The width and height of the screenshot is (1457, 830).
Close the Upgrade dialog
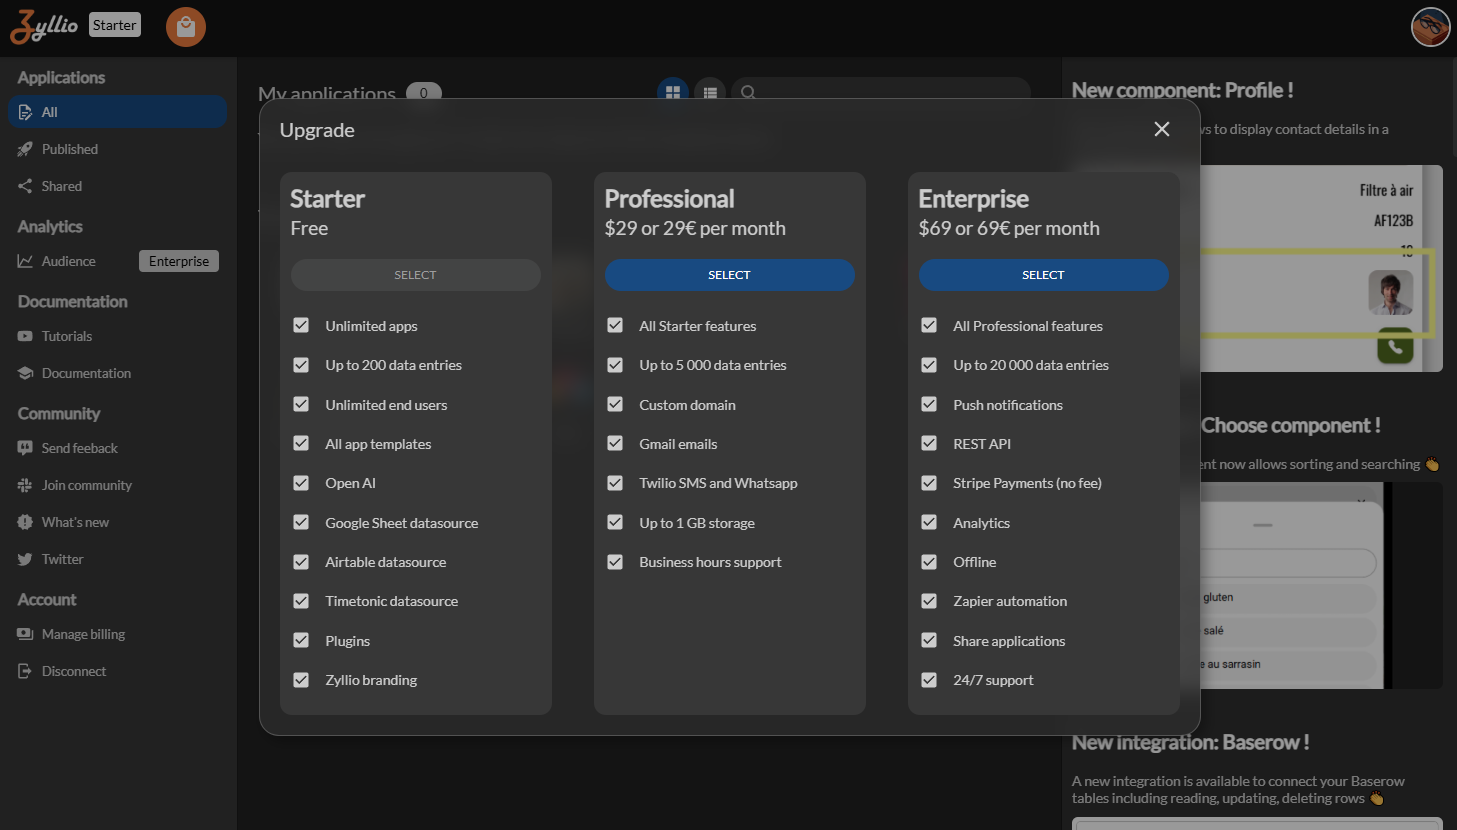(1161, 129)
